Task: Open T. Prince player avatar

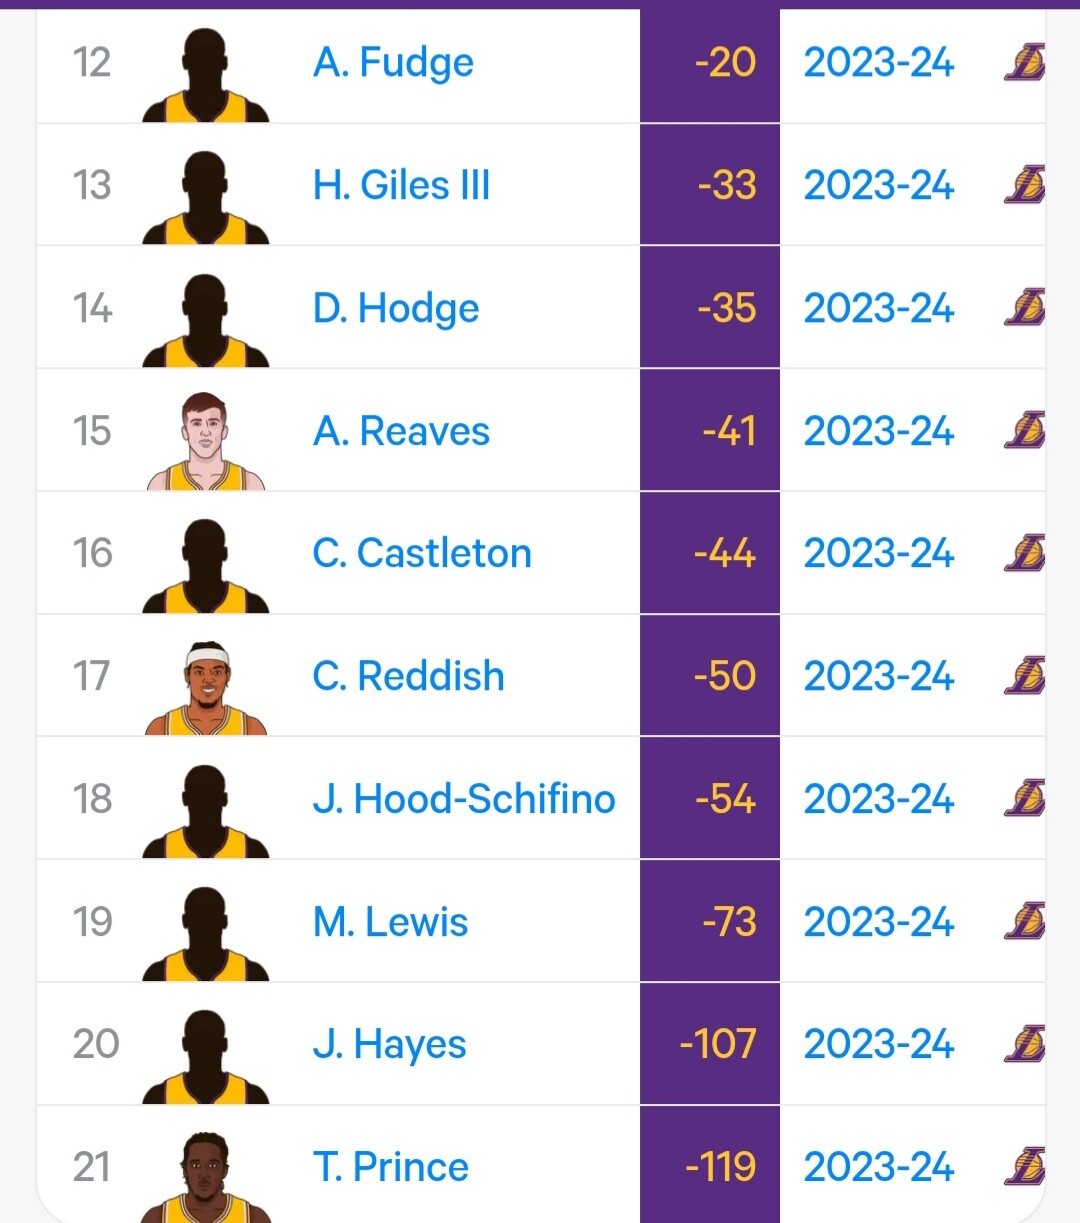Action: (x=206, y=1177)
